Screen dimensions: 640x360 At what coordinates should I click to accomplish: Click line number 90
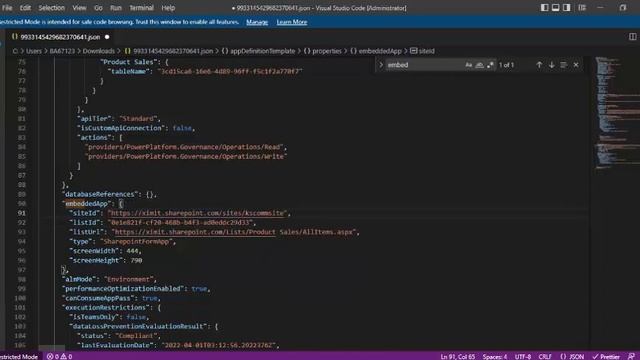point(21,204)
